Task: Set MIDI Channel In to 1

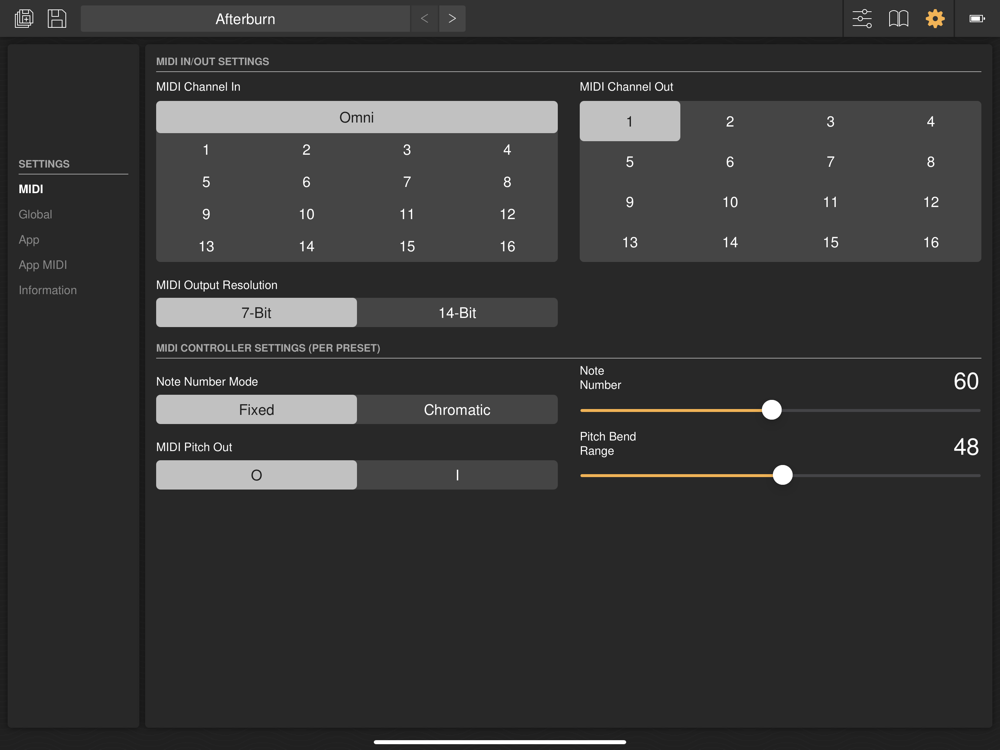Action: coord(206,150)
